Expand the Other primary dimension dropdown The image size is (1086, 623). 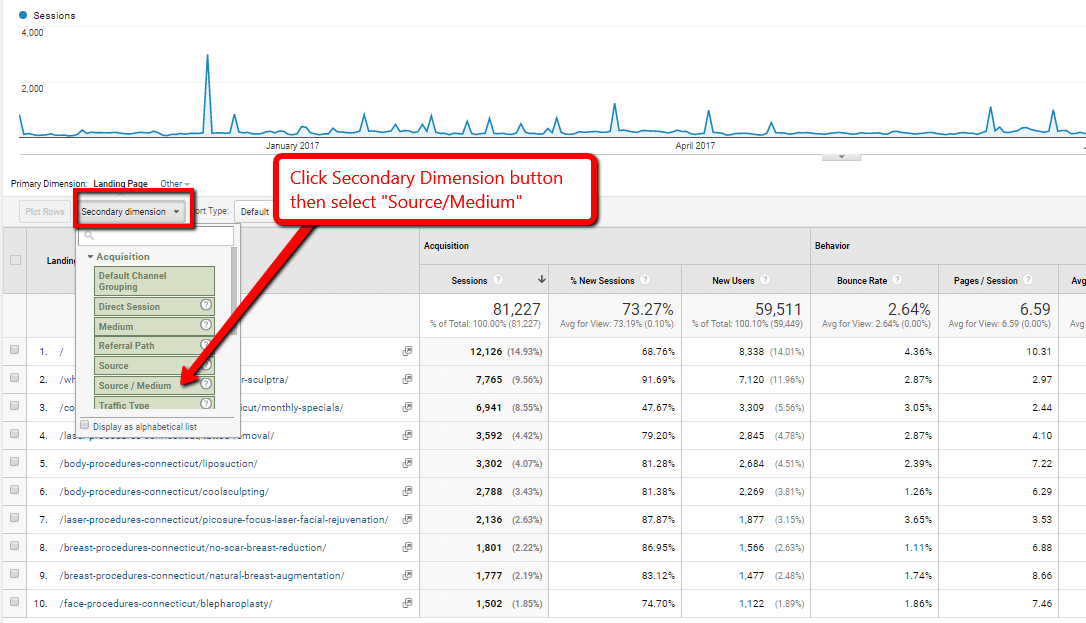tap(175, 184)
